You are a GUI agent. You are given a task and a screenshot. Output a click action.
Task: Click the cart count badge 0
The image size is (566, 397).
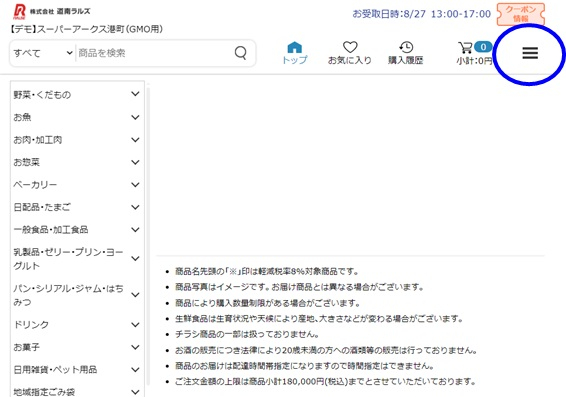[x=483, y=47]
